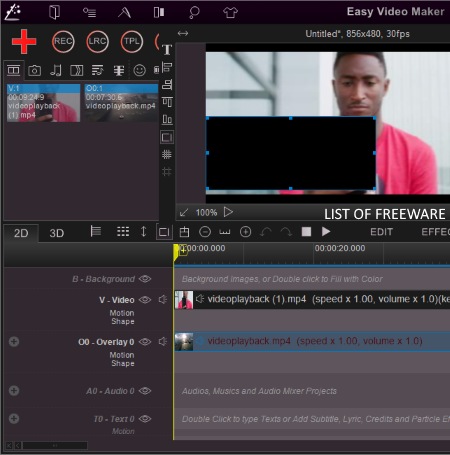Image resolution: width=450 pixels, height=455 pixels.
Task: Zoom out the timeline with minus circle
Action: pyautogui.click(x=205, y=232)
